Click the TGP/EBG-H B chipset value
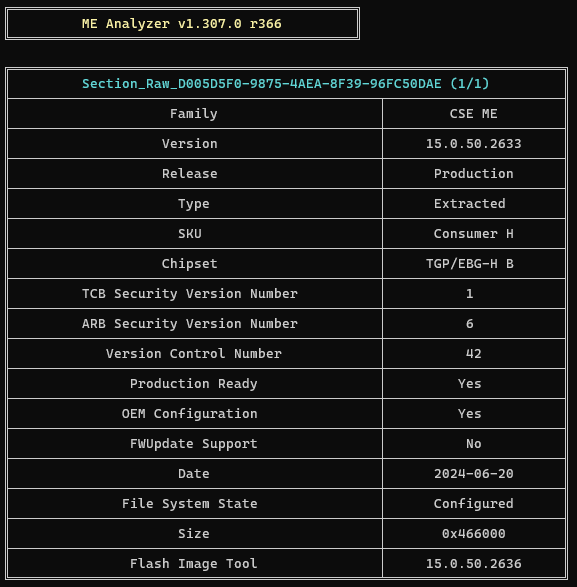 click(x=470, y=264)
